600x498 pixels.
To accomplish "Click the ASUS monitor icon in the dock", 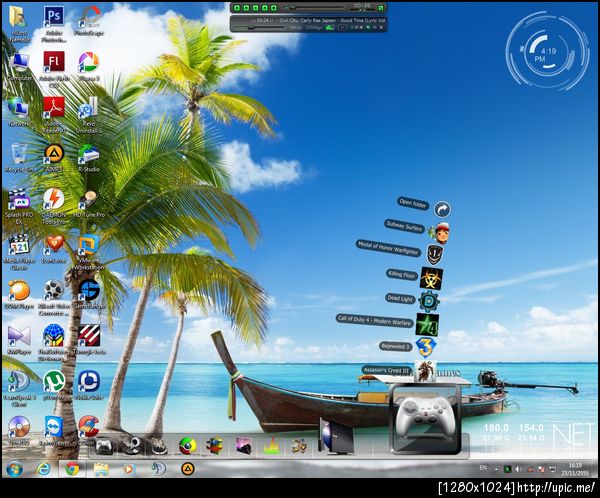I will (336, 436).
